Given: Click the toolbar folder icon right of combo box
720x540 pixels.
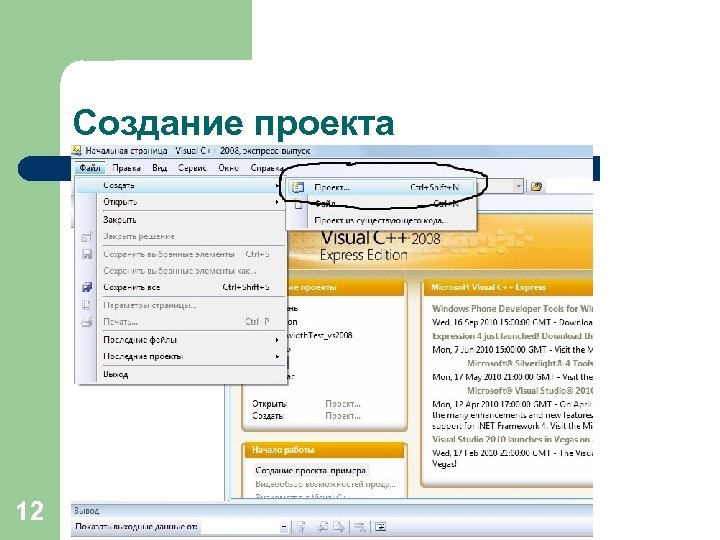Looking at the screenshot, I should [536, 186].
